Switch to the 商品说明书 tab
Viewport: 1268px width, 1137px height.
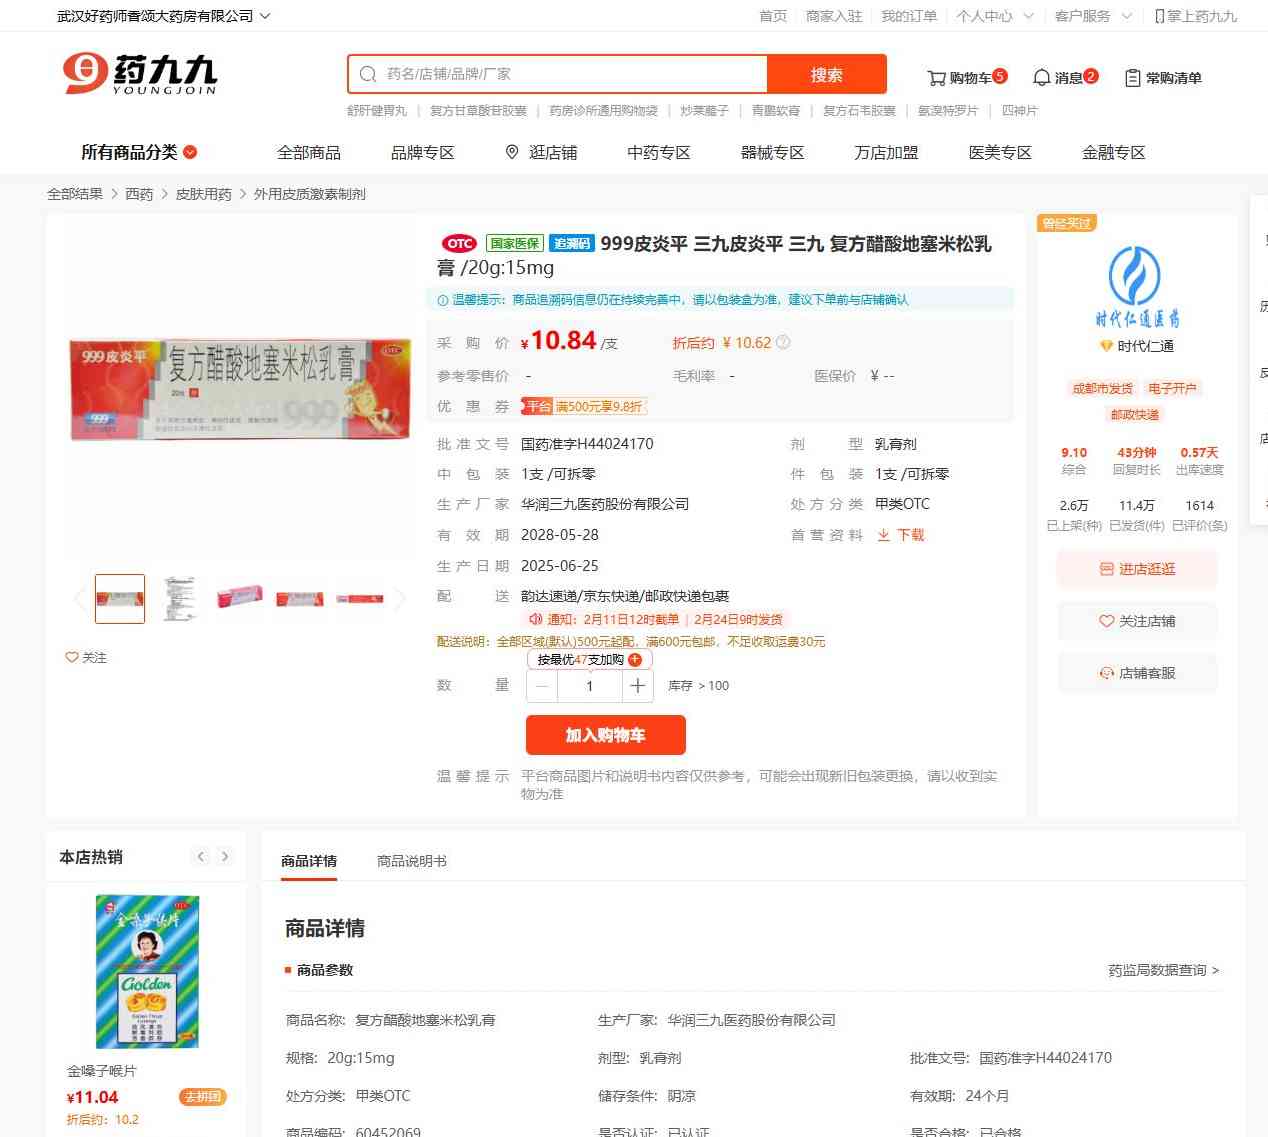click(x=412, y=861)
